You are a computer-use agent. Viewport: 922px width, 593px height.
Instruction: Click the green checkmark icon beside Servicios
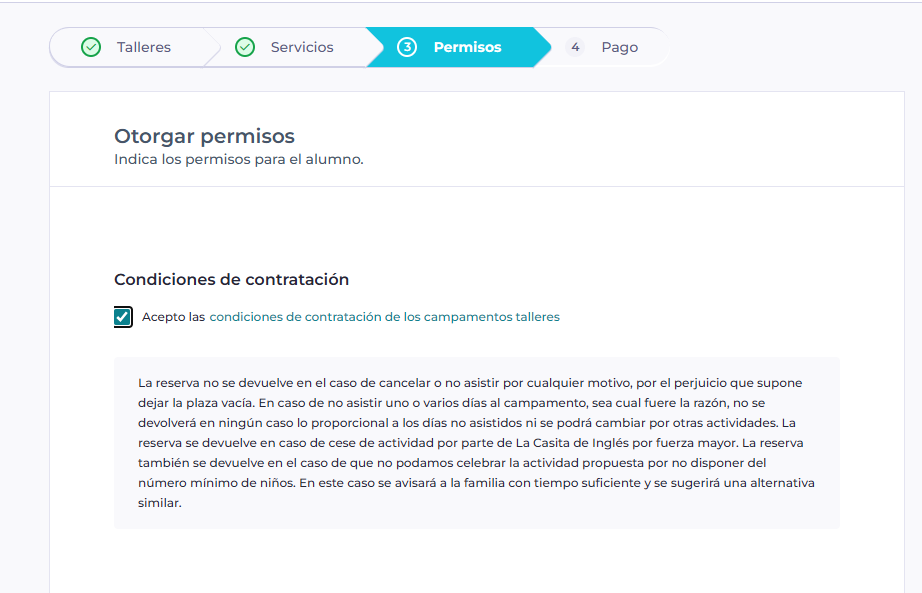[245, 47]
